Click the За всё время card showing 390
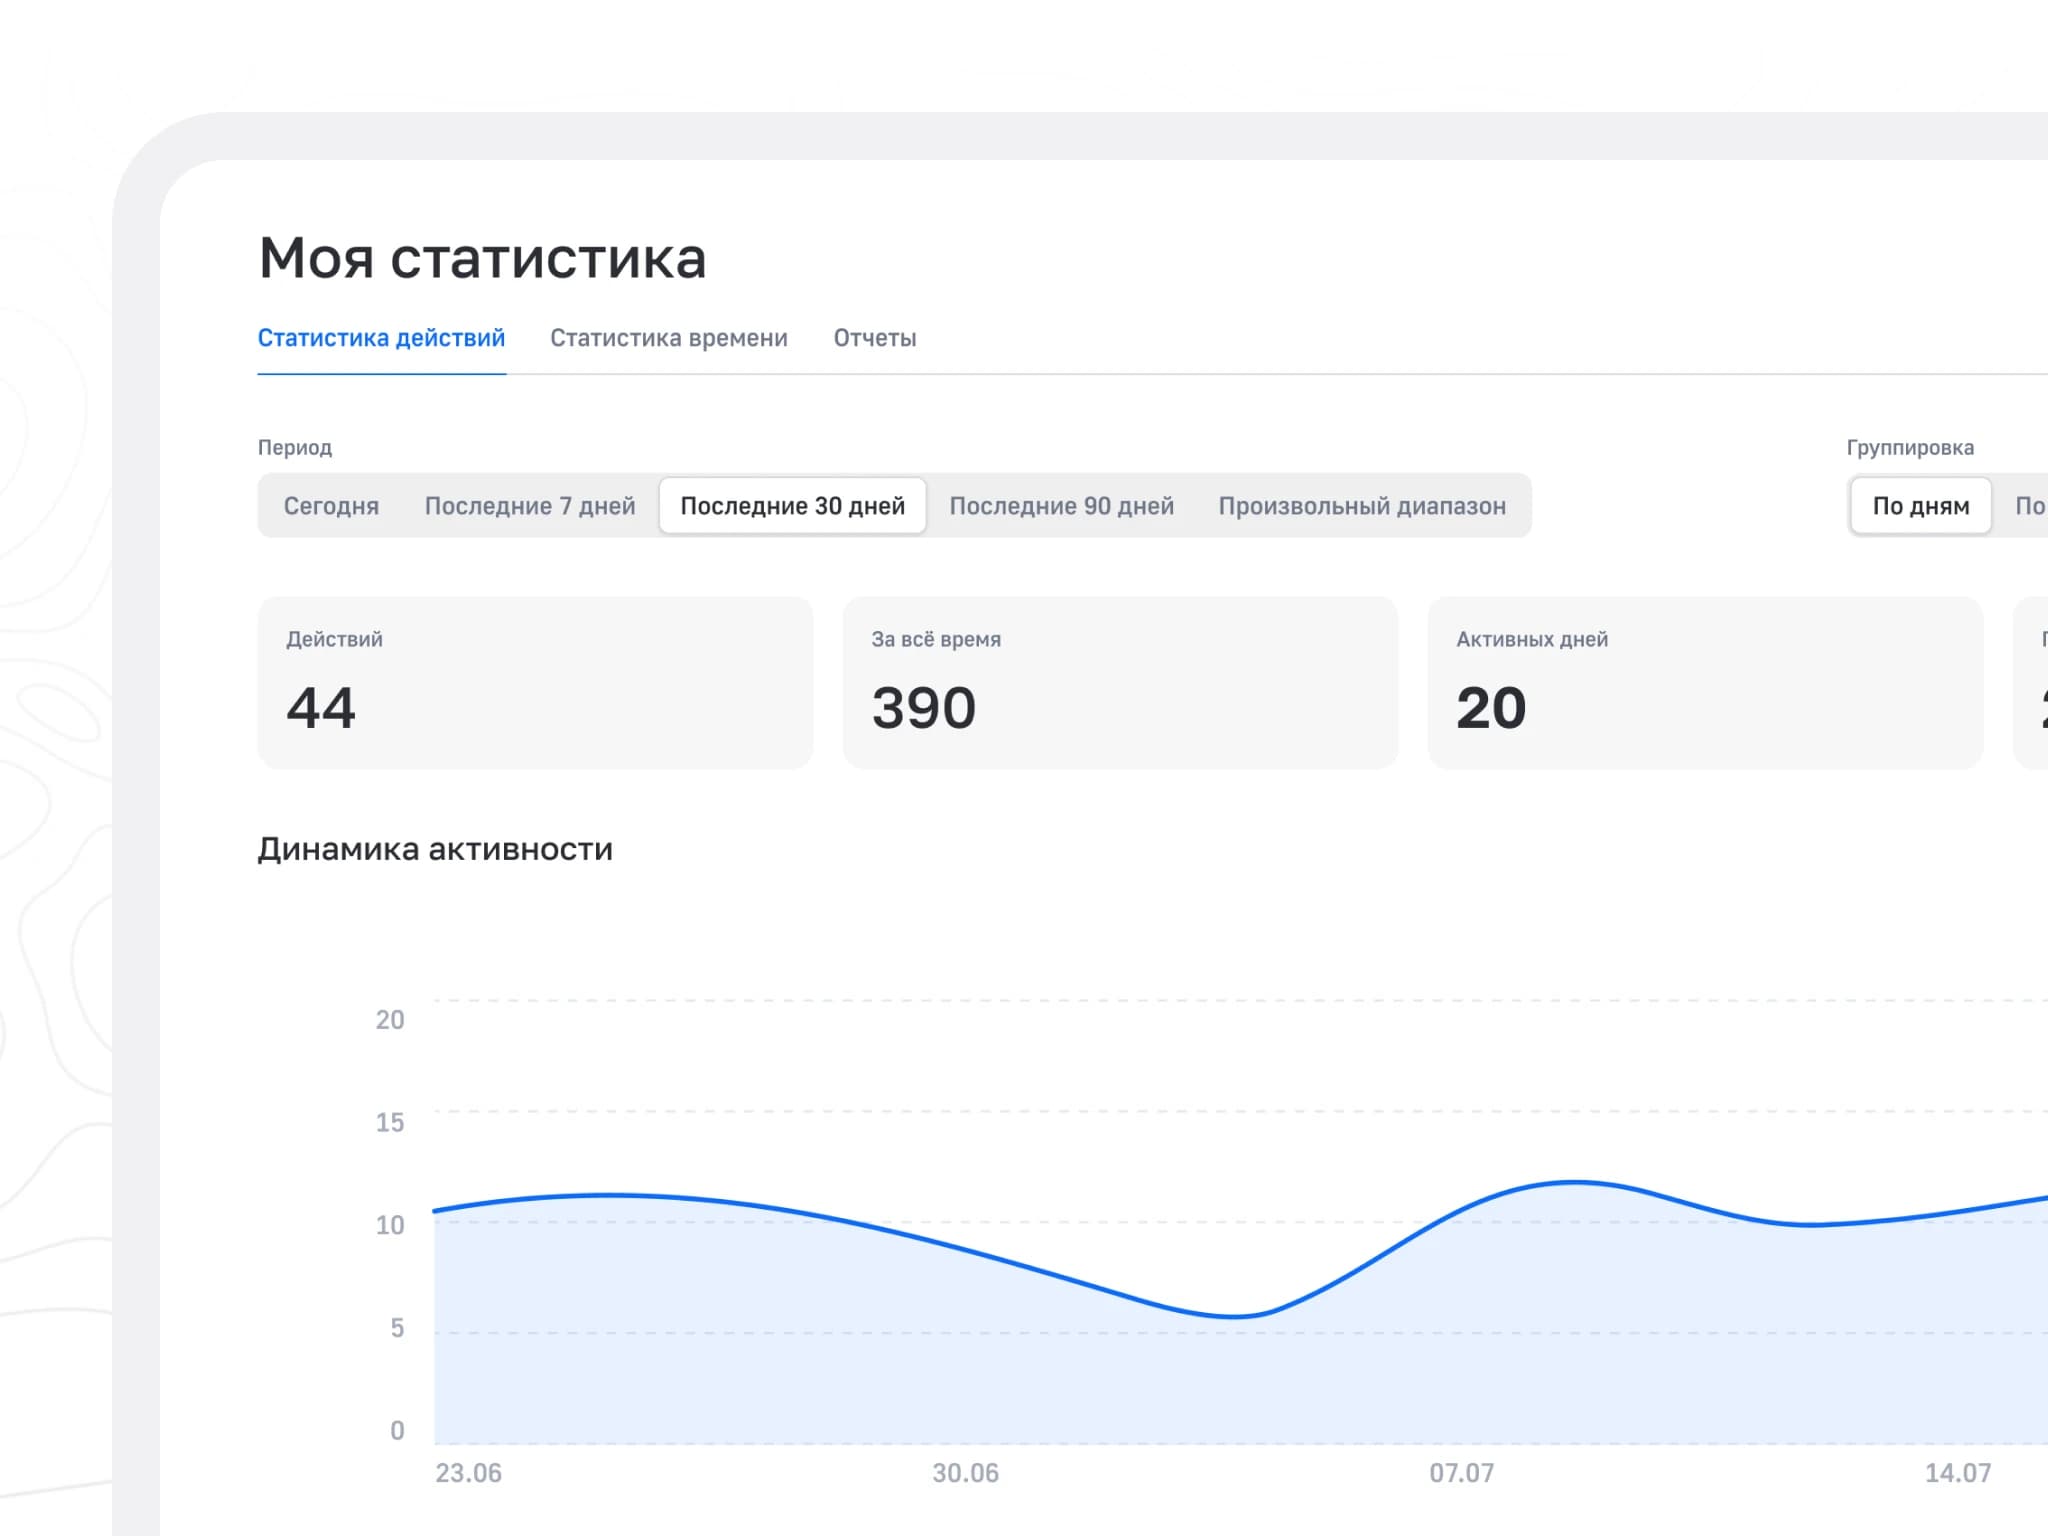2048x1536 pixels. pos(1120,683)
